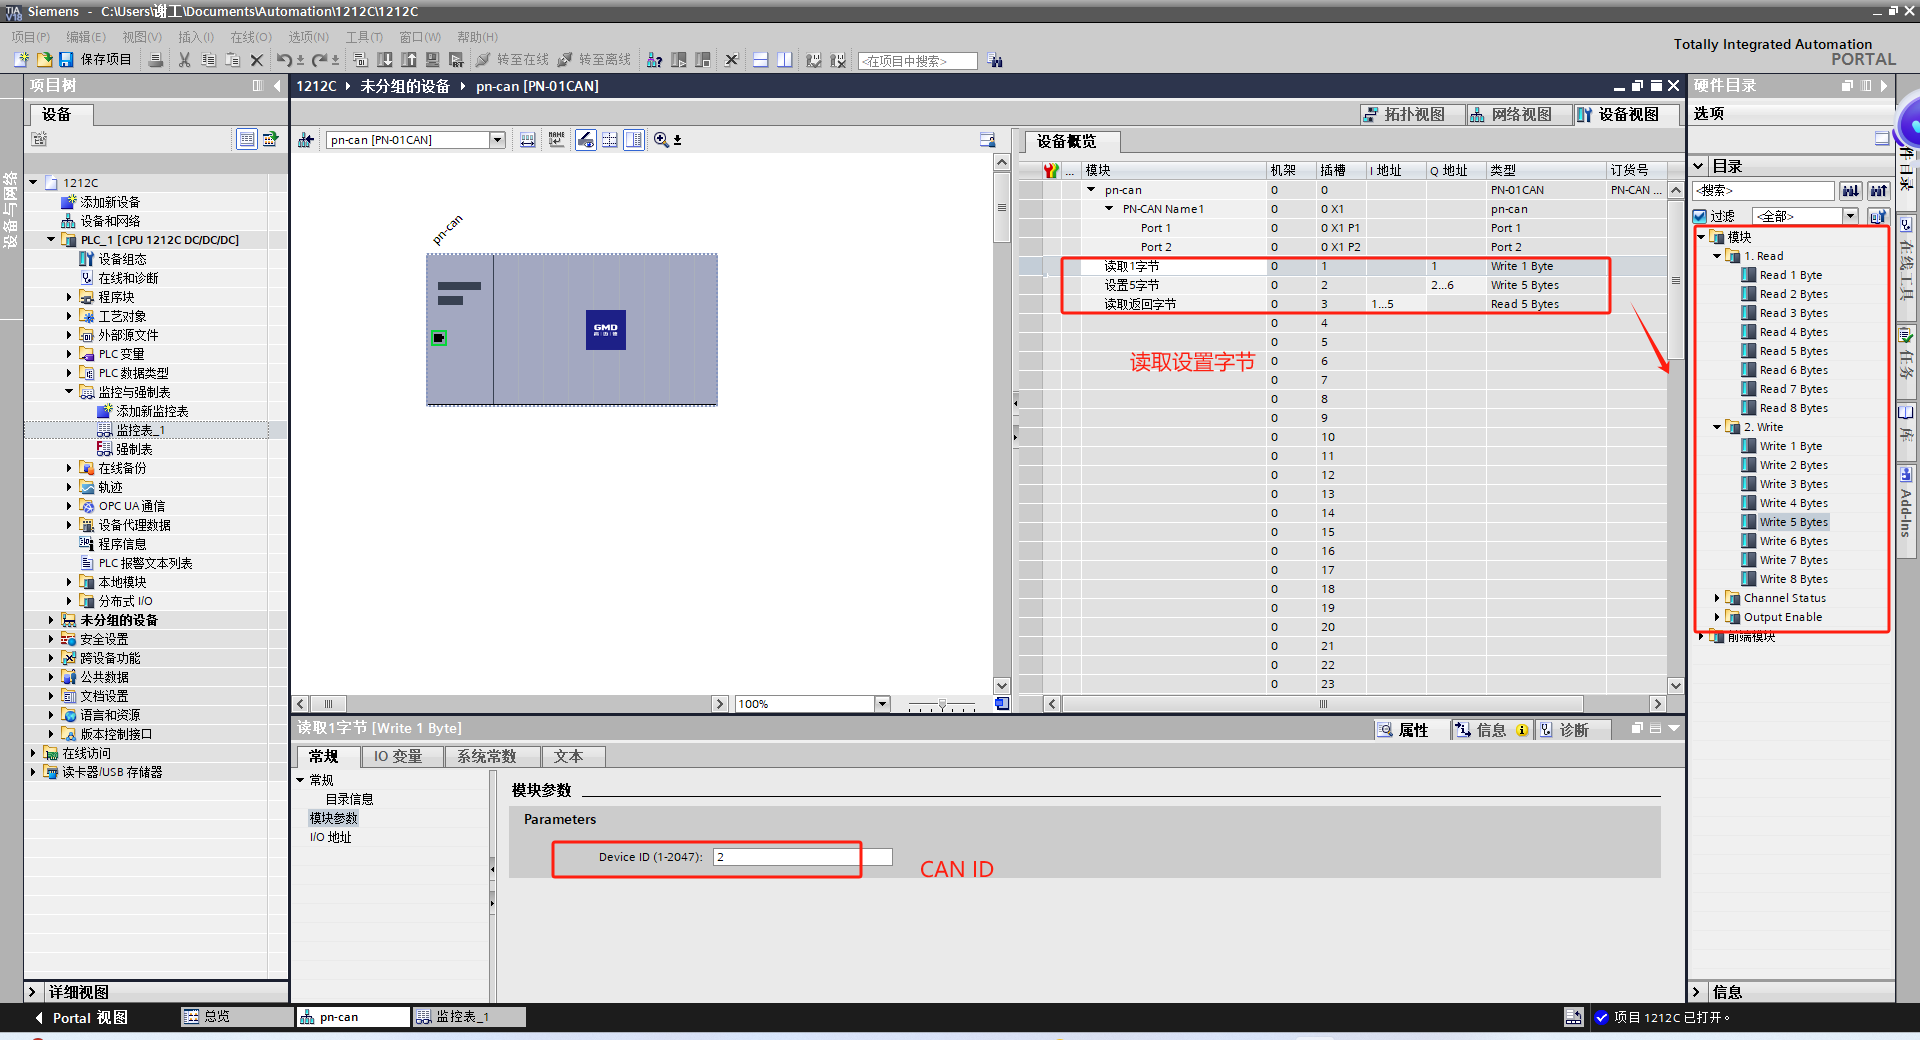Click the accessible devices icon with question mark
Screen dimensions: 1920x1040
[x=654, y=60]
